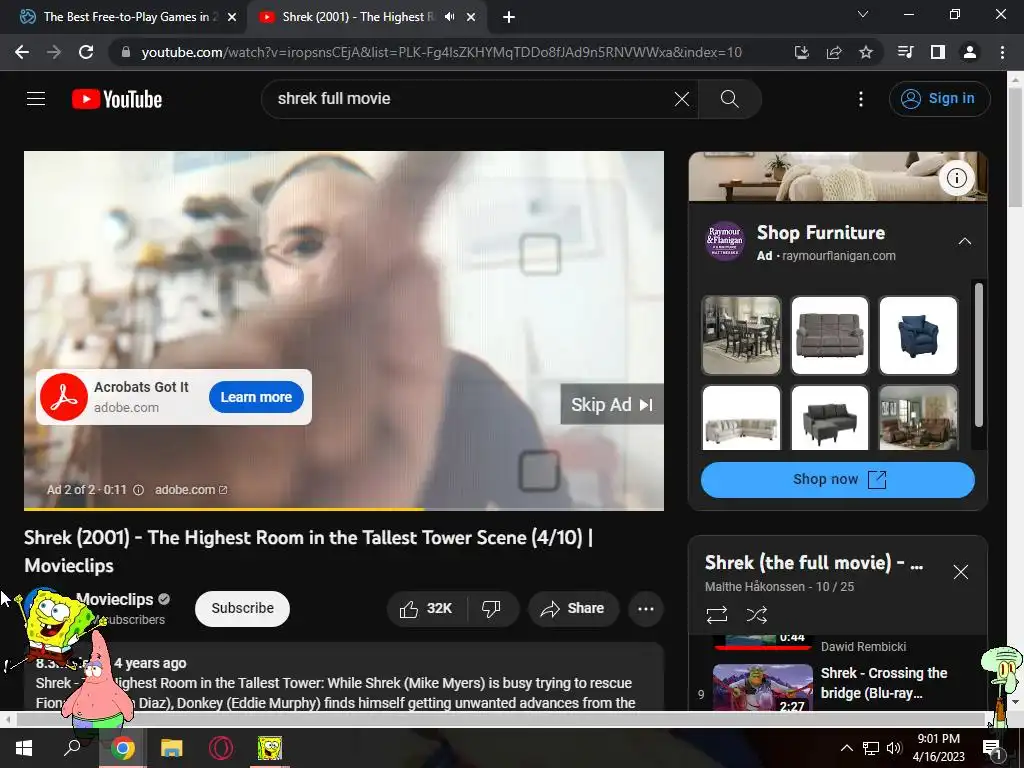Open the Chrome profile icon
1024x768 pixels.
coord(970,52)
